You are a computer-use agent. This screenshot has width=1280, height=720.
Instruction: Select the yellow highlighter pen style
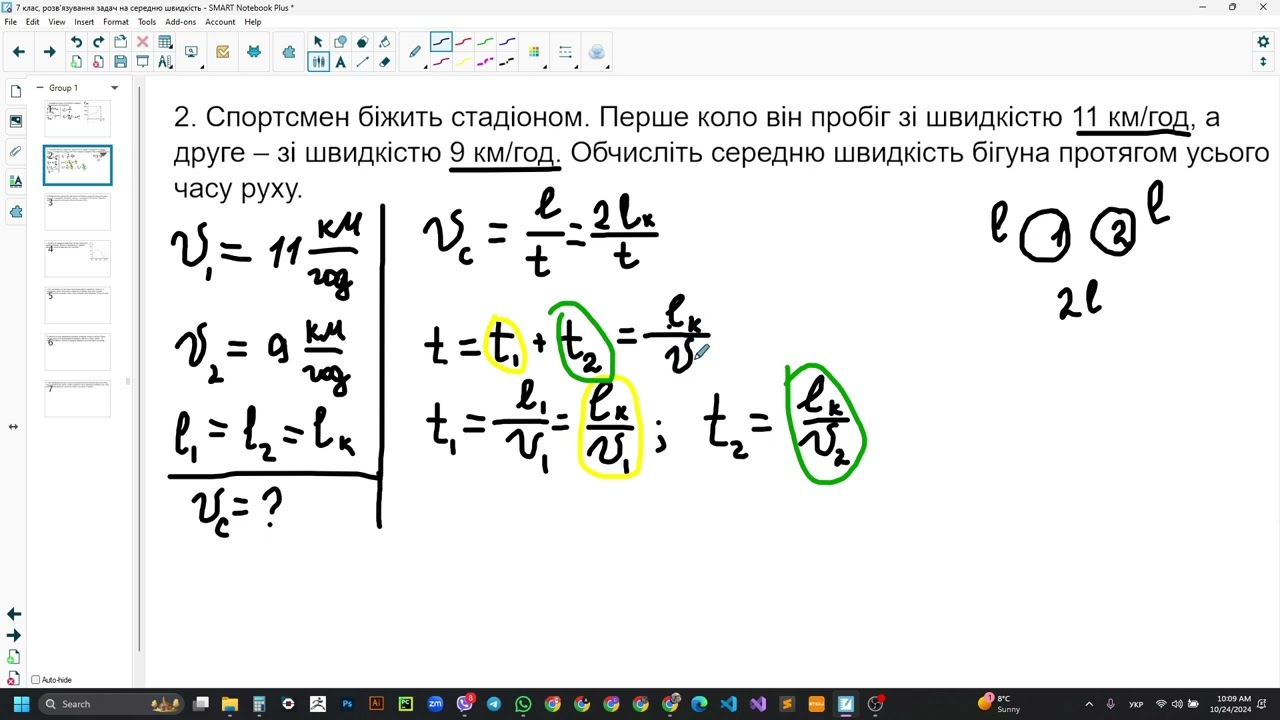(x=463, y=62)
